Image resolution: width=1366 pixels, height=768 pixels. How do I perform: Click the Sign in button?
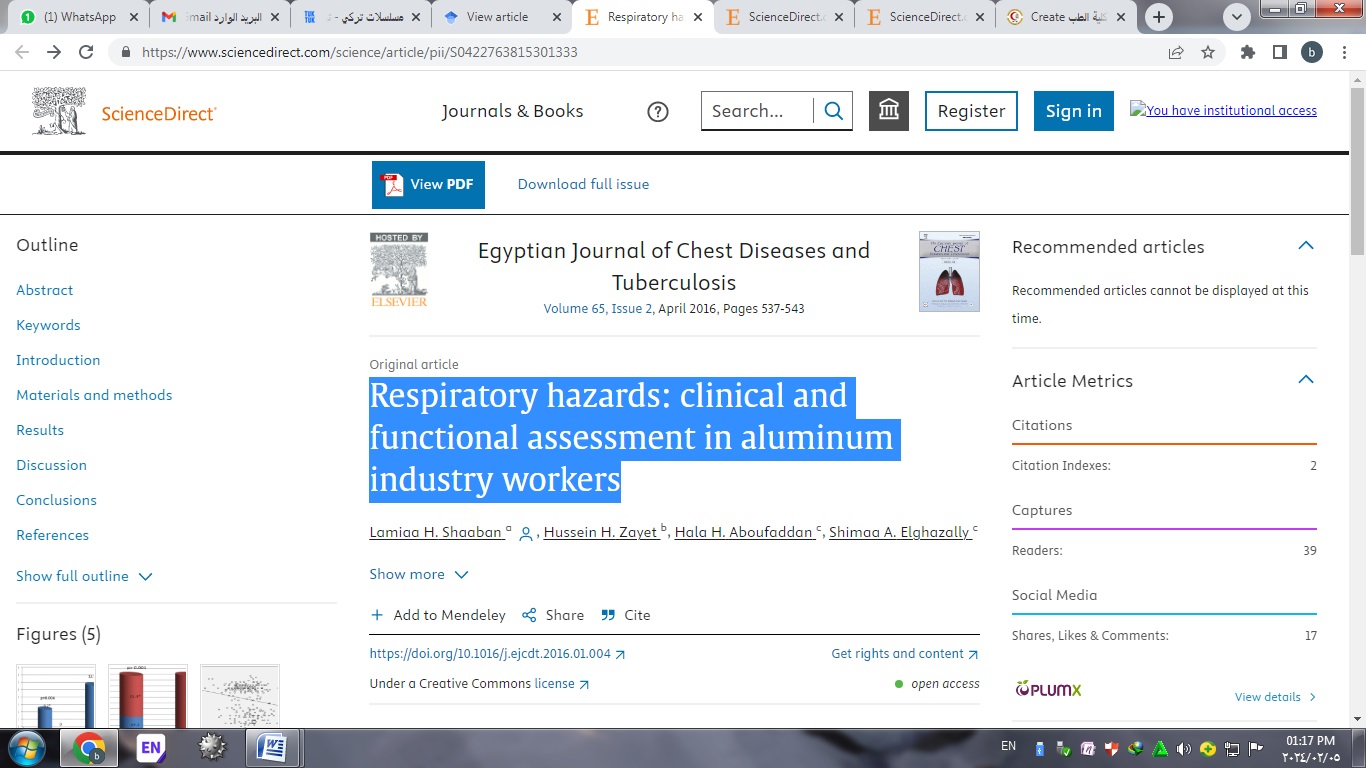click(1073, 111)
